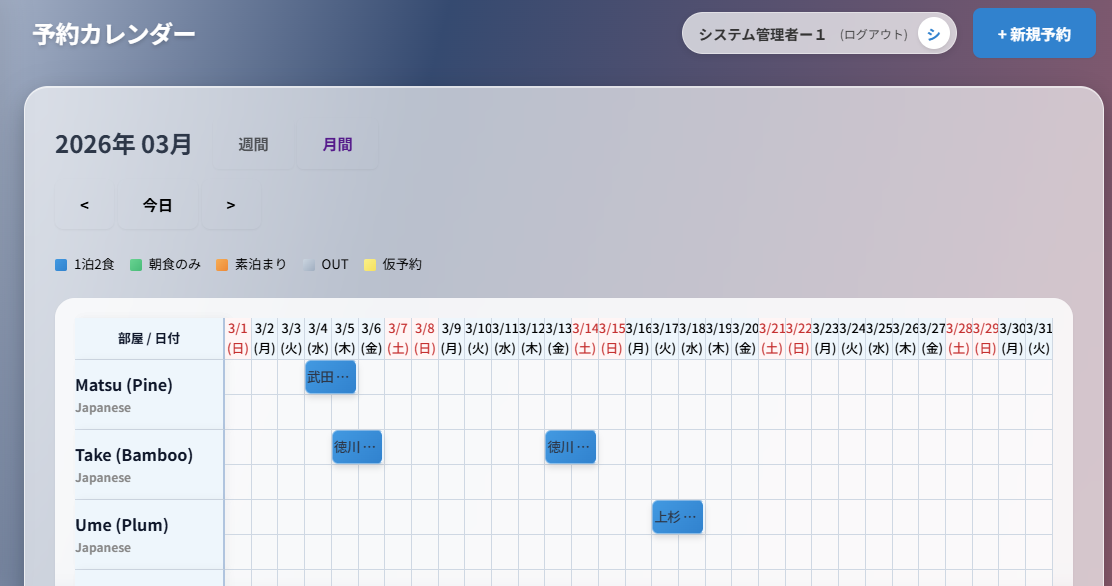Open second 徳川 reservation on 3/13
1112x586 pixels.
click(570, 447)
